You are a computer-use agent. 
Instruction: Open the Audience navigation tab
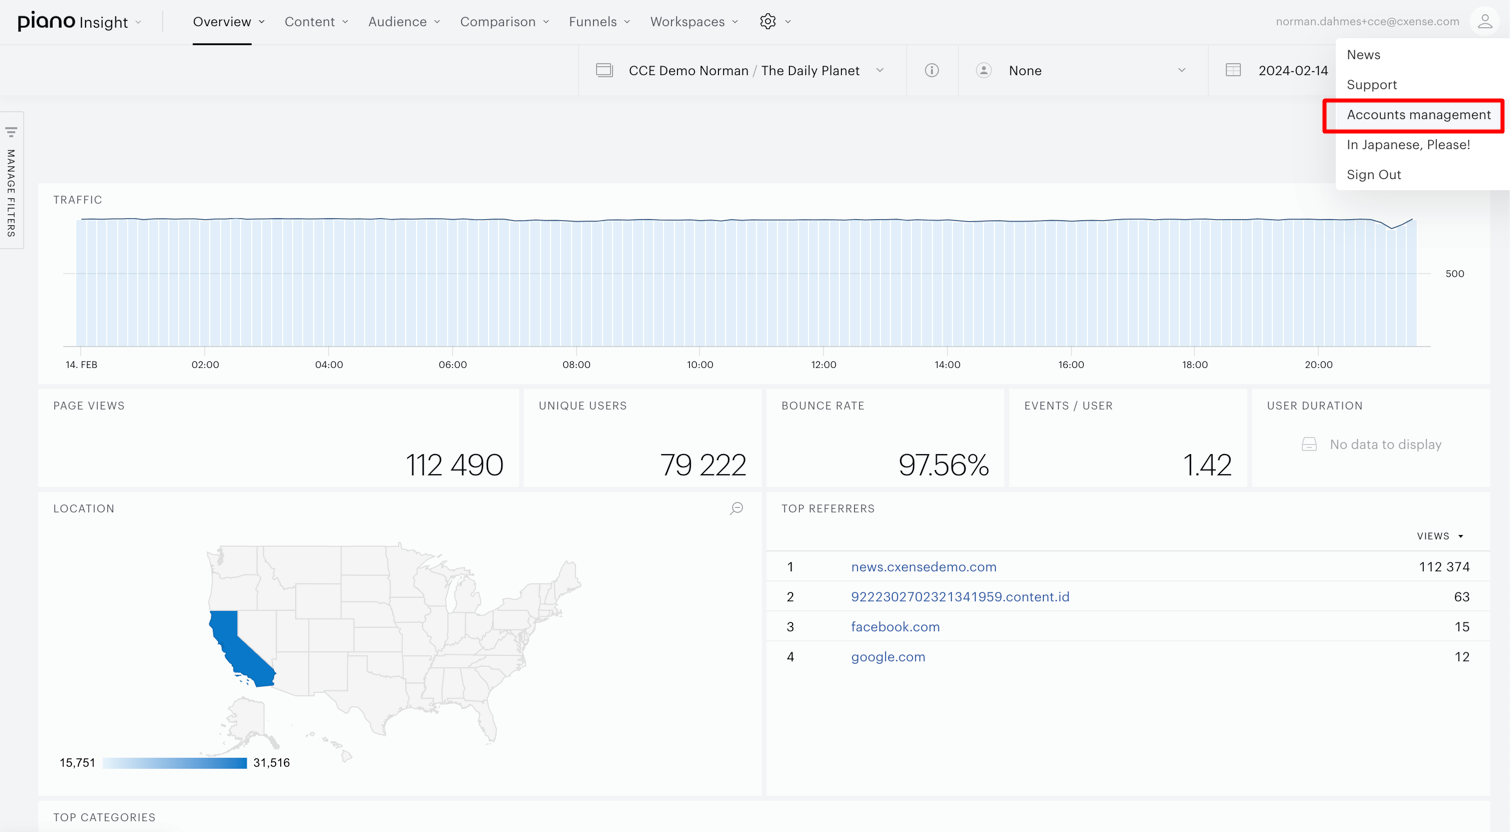click(404, 21)
